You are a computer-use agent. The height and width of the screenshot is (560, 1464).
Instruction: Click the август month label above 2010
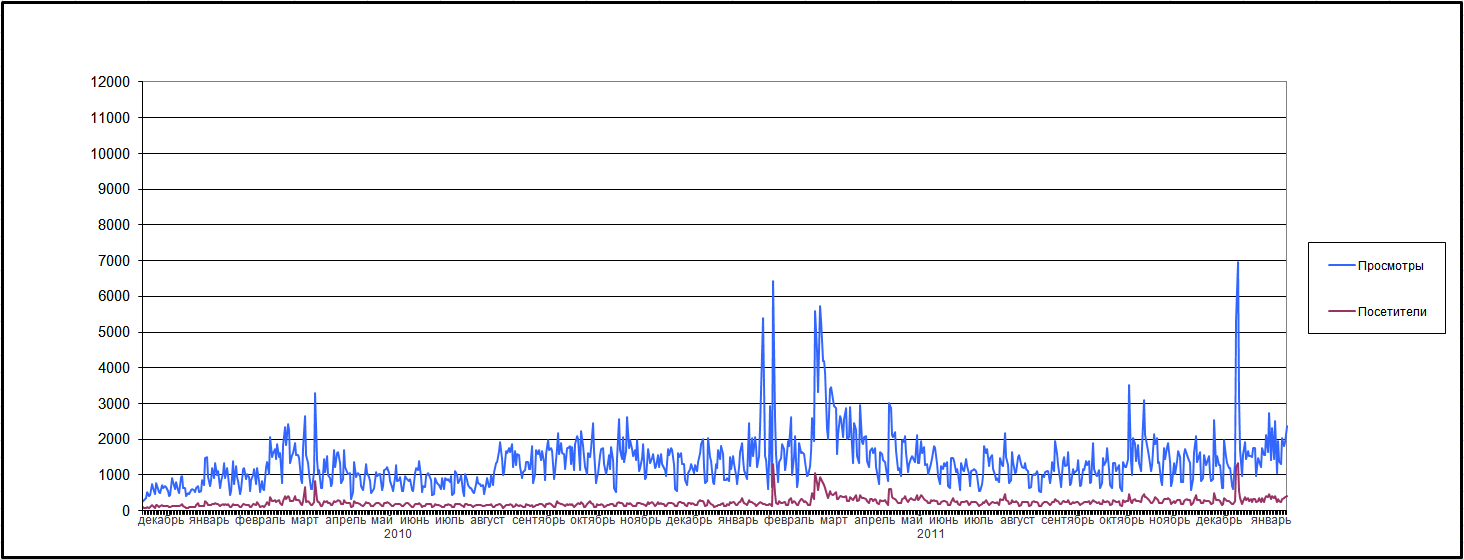(488, 520)
